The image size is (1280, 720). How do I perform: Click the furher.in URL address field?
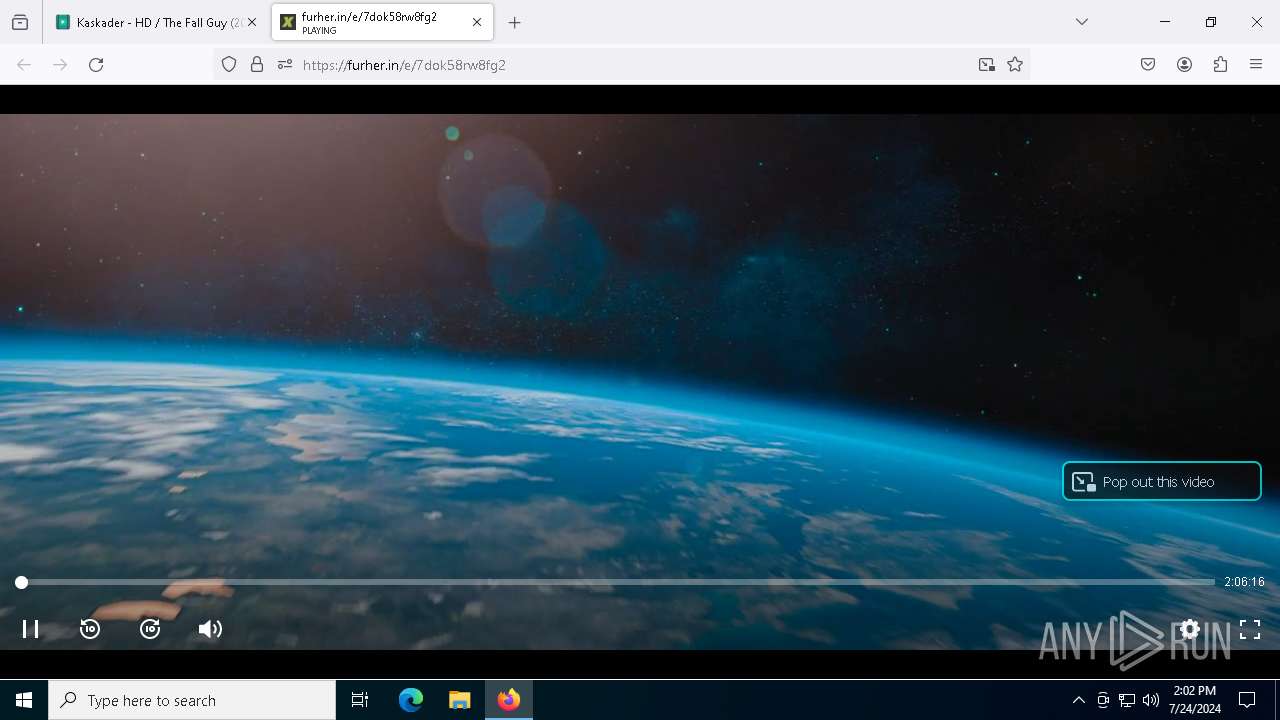click(x=635, y=65)
